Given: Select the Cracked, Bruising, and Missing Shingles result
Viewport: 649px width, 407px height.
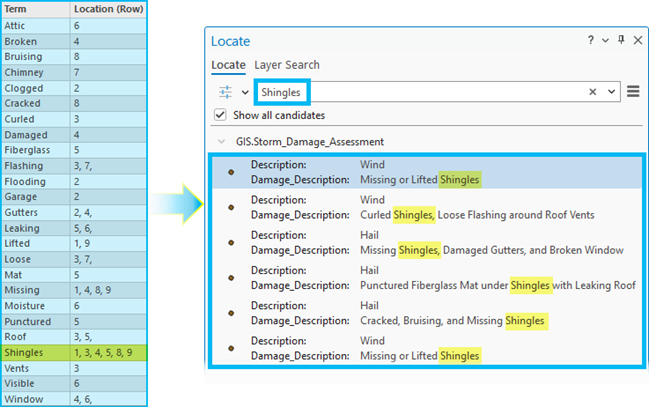Looking at the screenshot, I should coord(428,313).
